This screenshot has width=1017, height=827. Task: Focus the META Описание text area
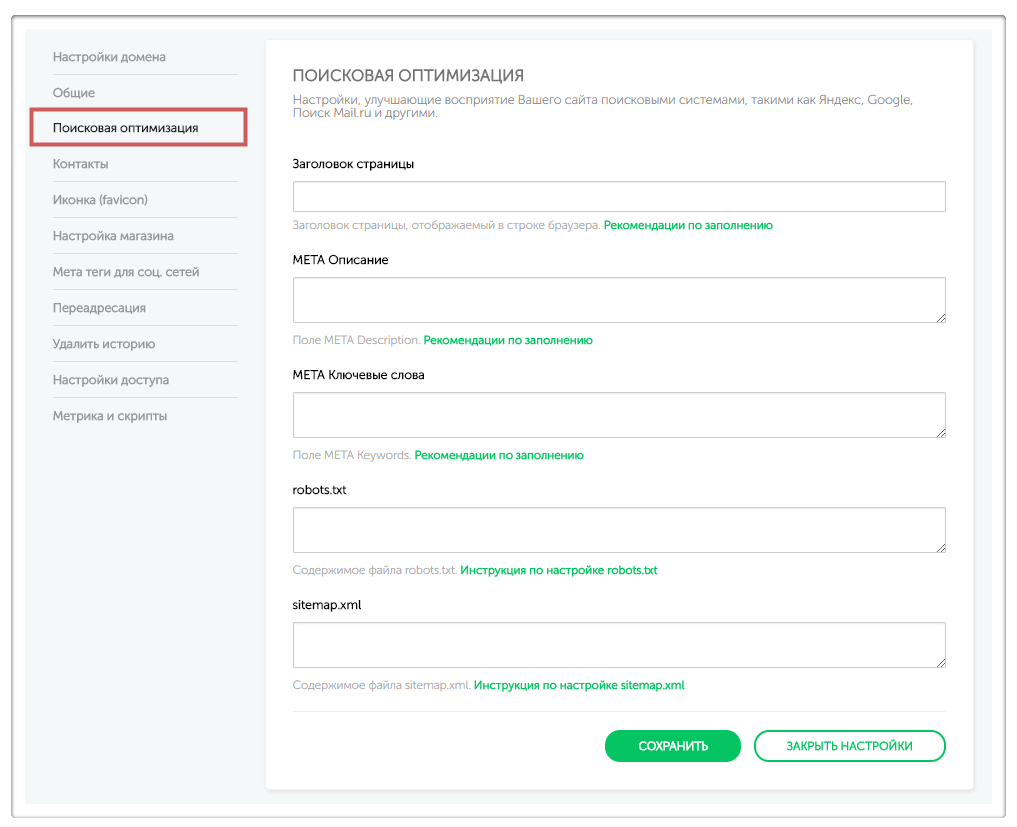tap(619, 300)
